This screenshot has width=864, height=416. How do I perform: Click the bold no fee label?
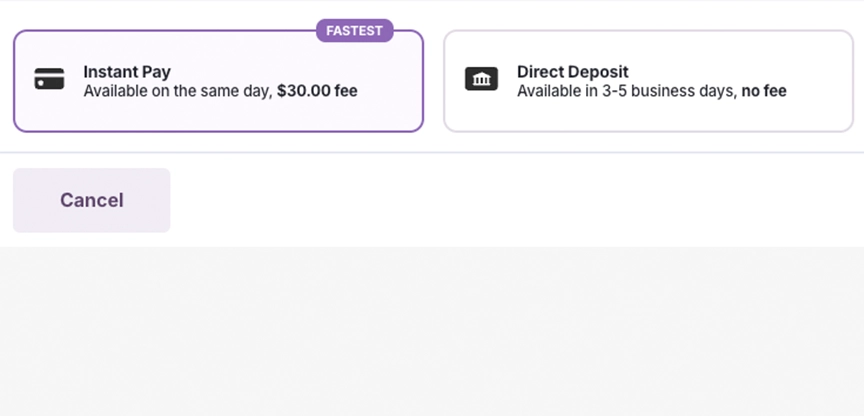coord(764,91)
